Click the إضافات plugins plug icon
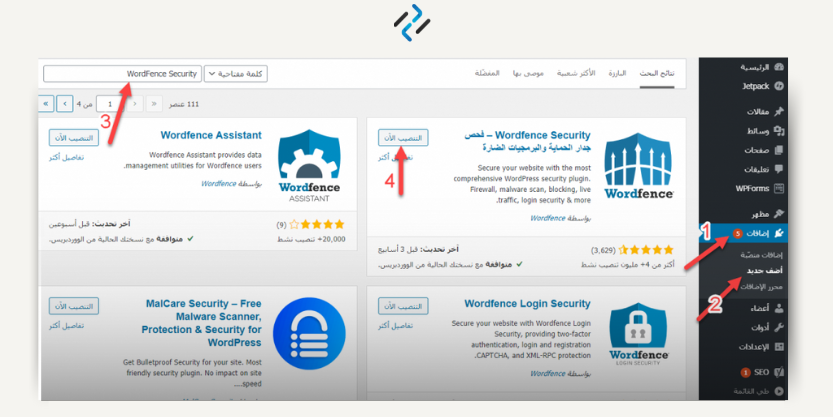The width and height of the screenshot is (833, 417). [x=779, y=233]
